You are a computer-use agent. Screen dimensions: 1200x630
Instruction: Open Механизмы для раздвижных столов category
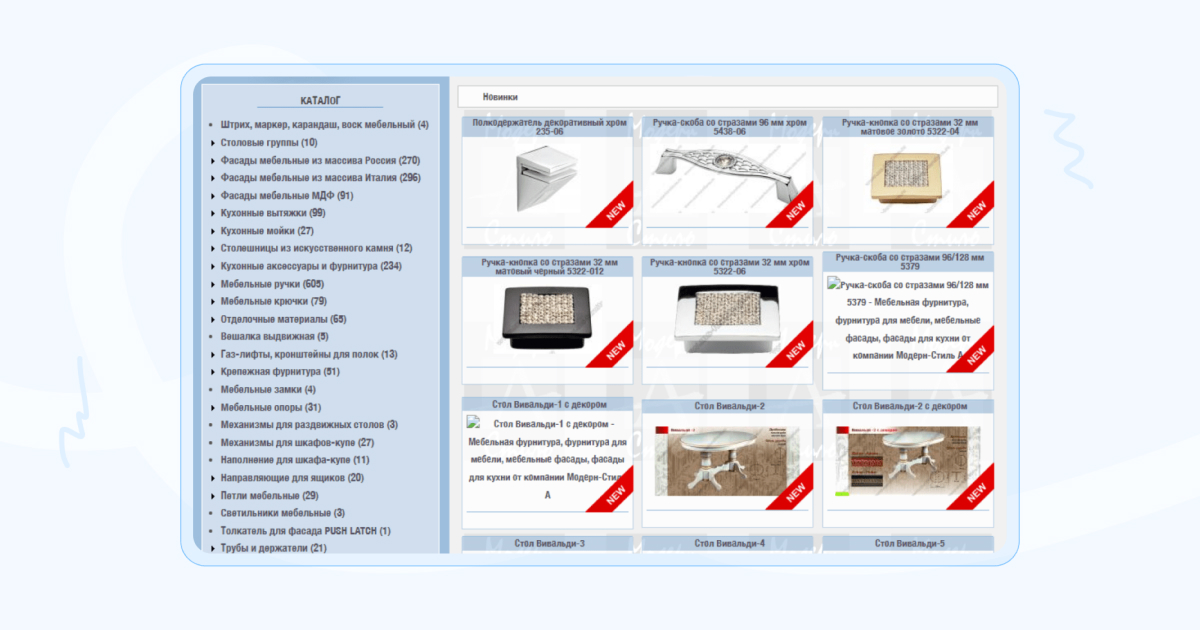click(309, 425)
